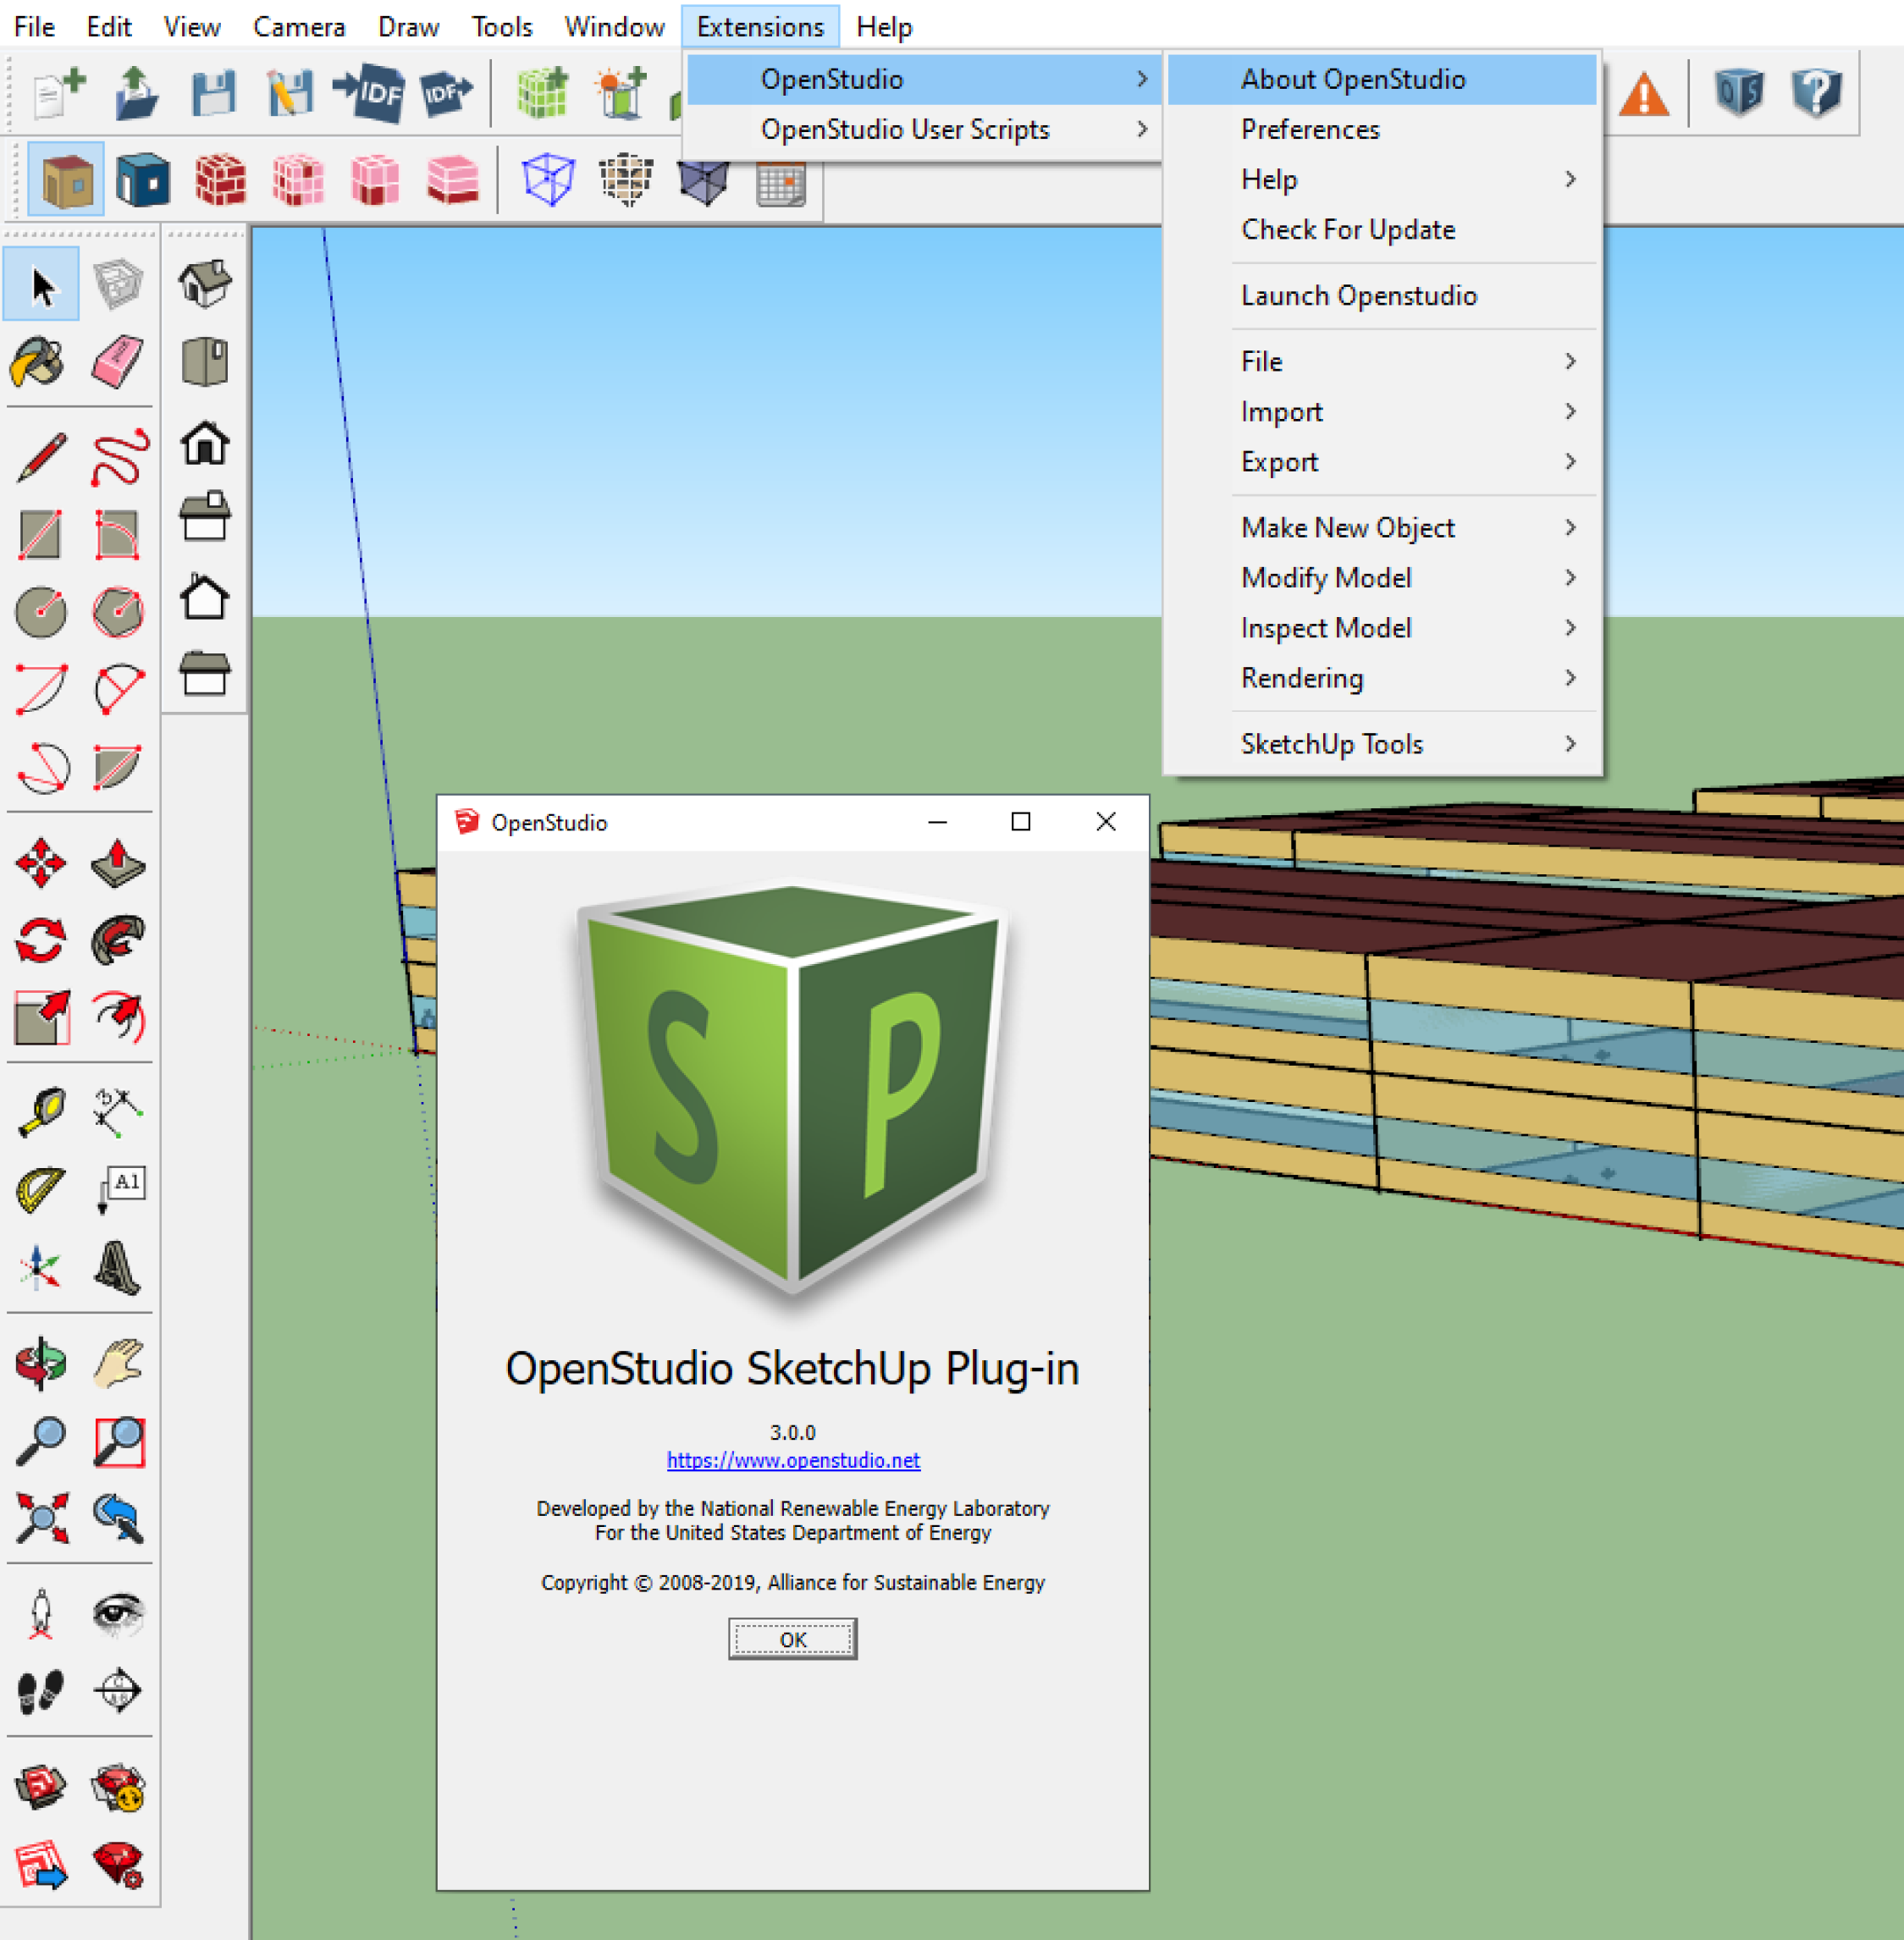Click the orange warning triangle icon
This screenshot has height=1940, width=1904.
1643,95
